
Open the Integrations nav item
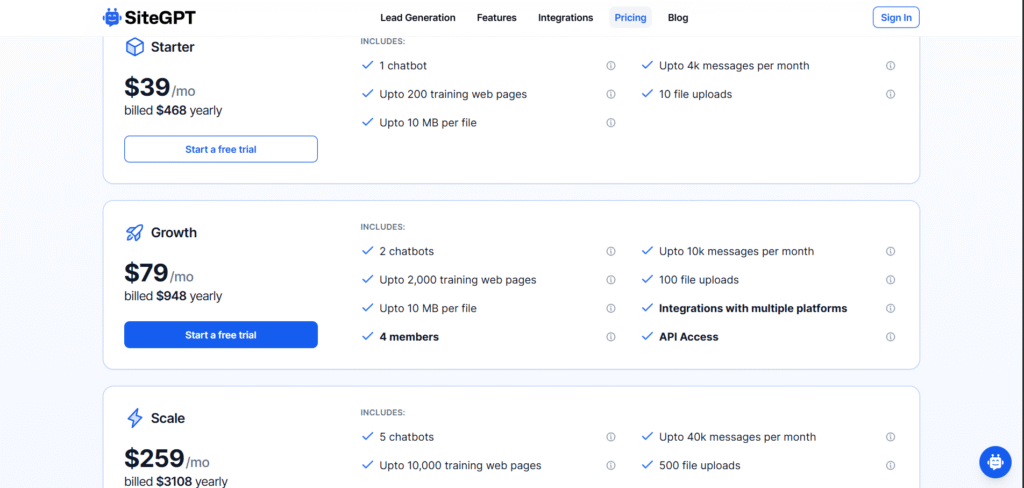coord(566,18)
